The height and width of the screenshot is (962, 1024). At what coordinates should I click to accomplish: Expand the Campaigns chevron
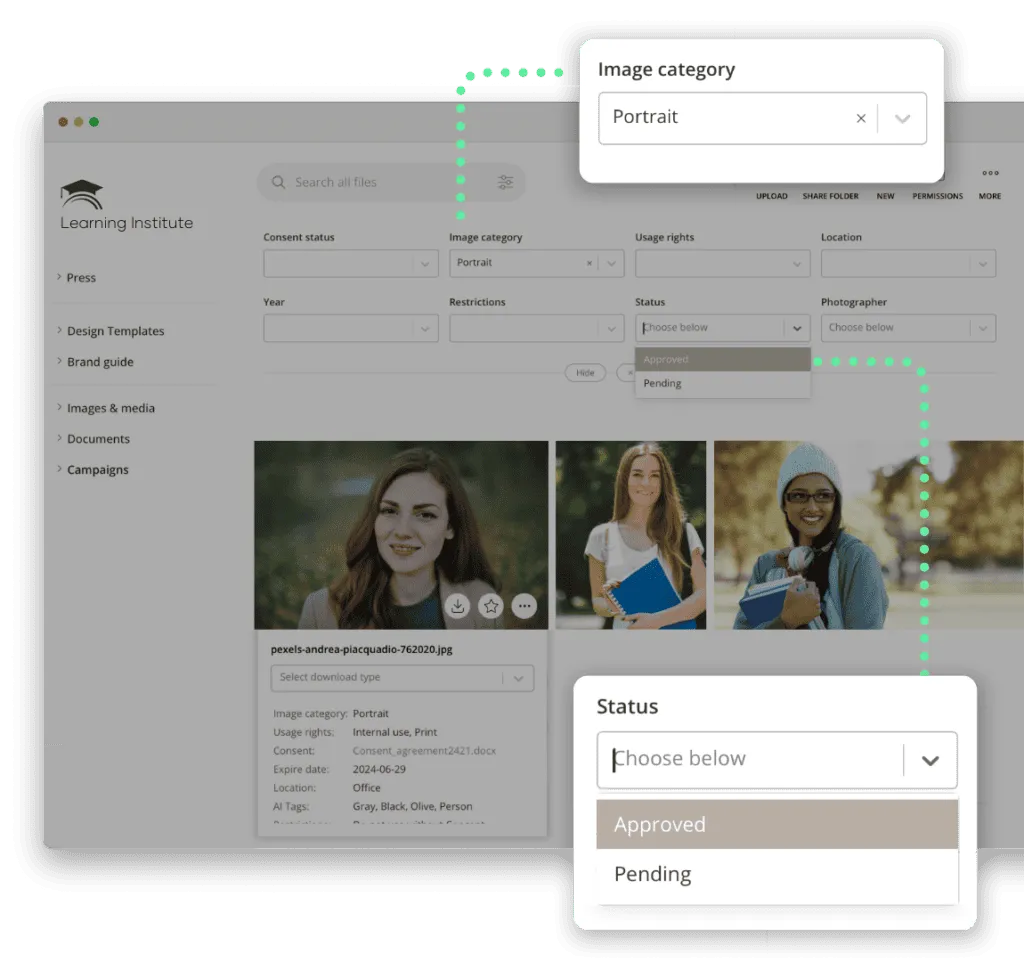(x=59, y=469)
